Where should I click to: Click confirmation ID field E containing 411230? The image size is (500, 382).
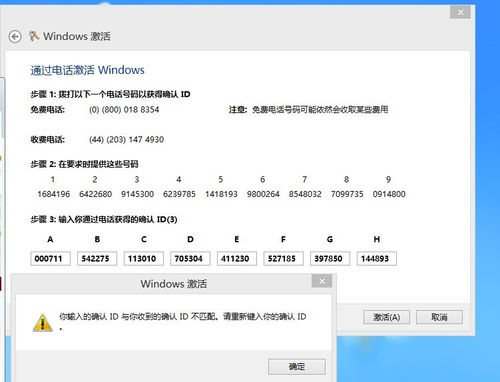(x=237, y=258)
